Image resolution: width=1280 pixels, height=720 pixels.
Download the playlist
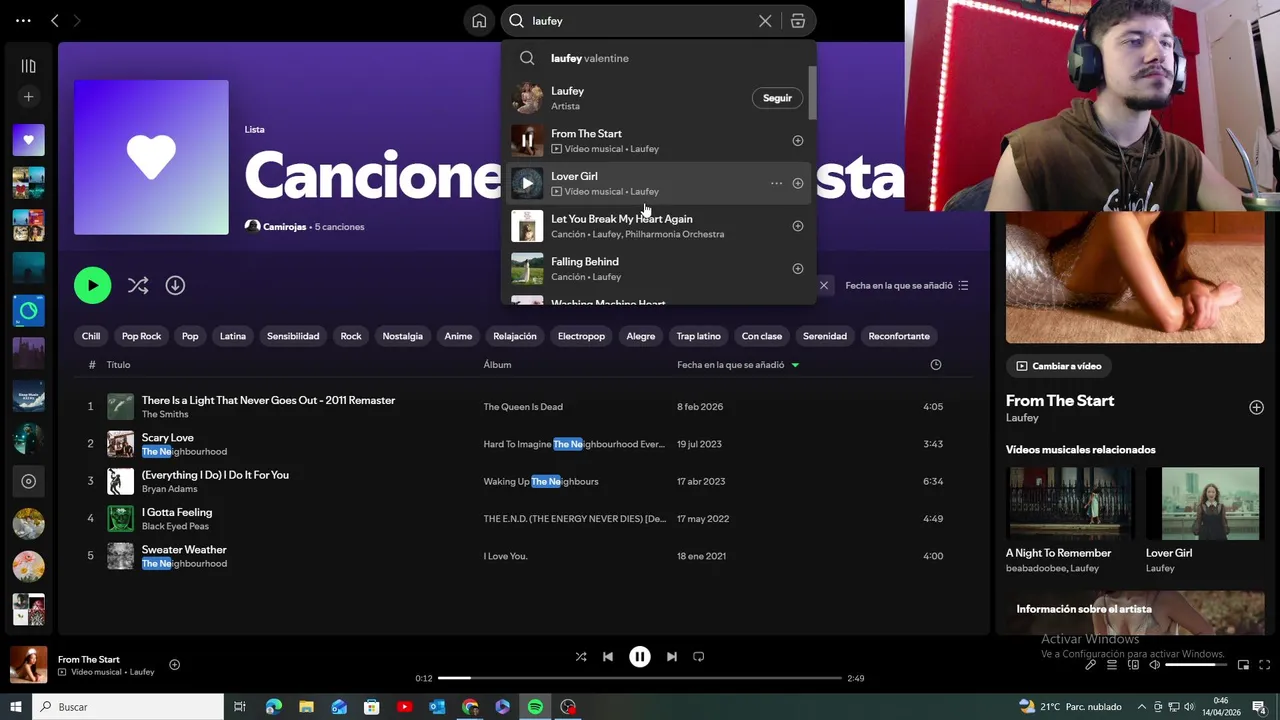175,285
